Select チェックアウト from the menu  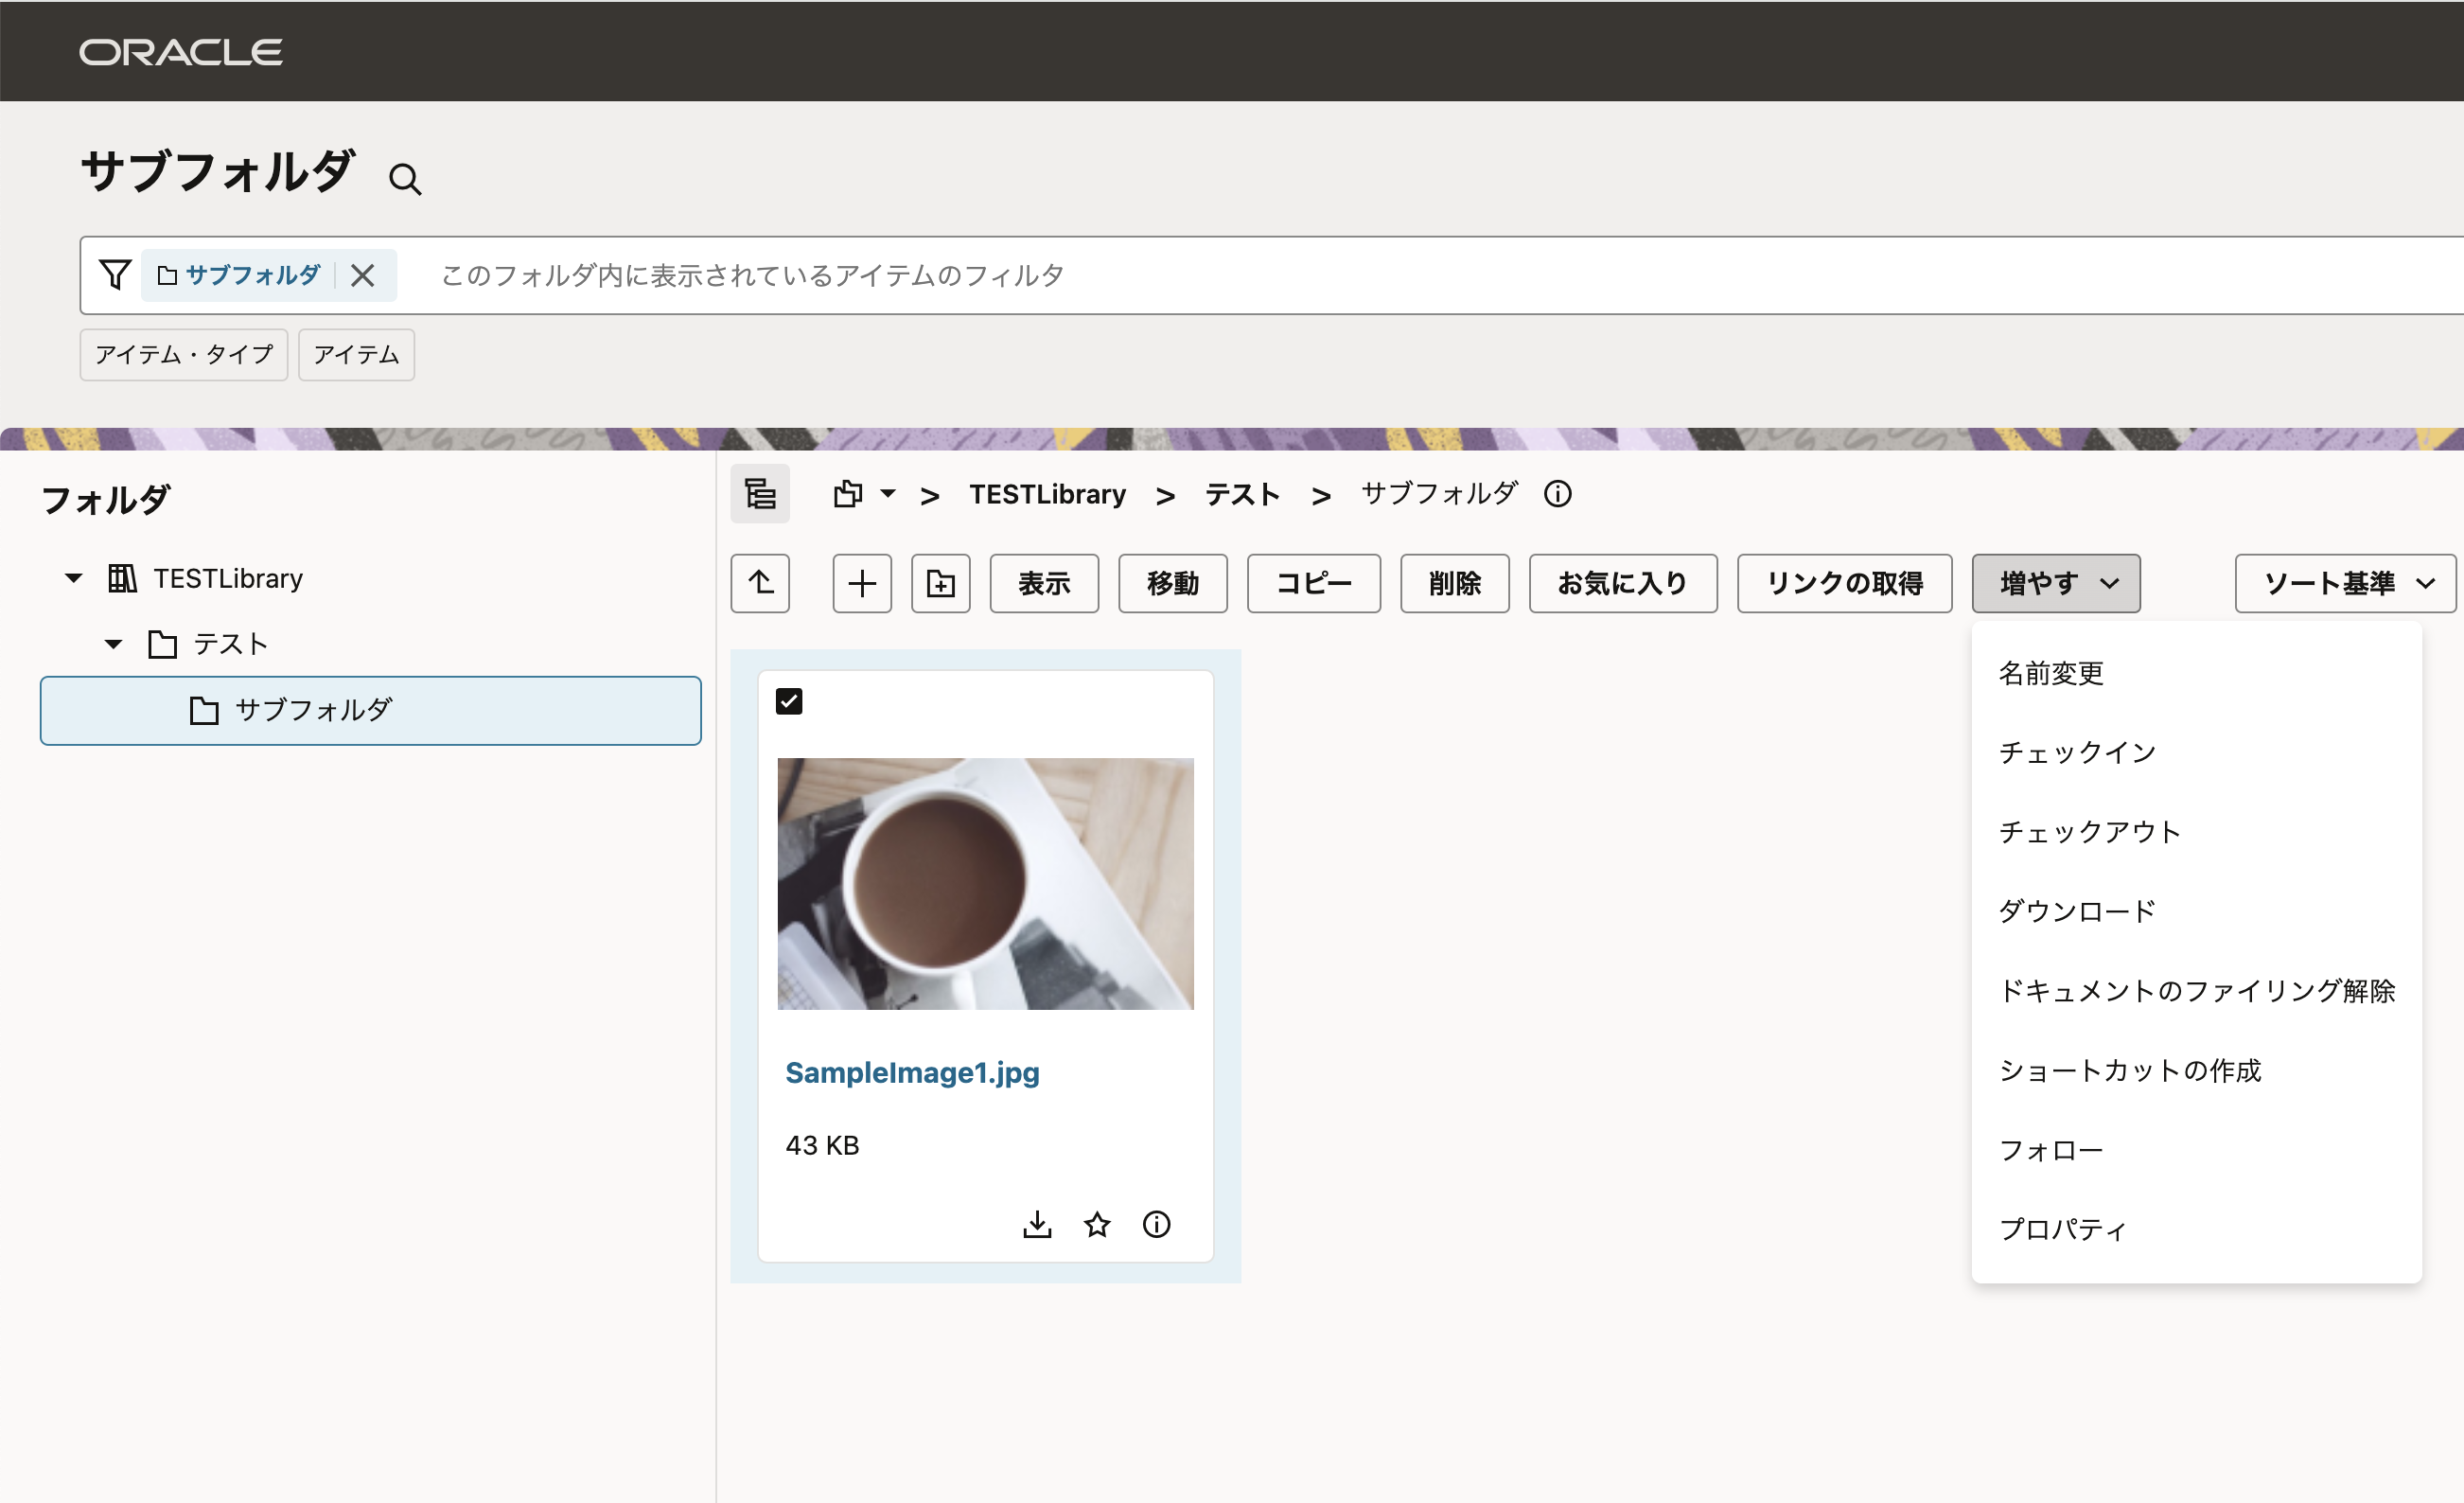tap(2089, 832)
